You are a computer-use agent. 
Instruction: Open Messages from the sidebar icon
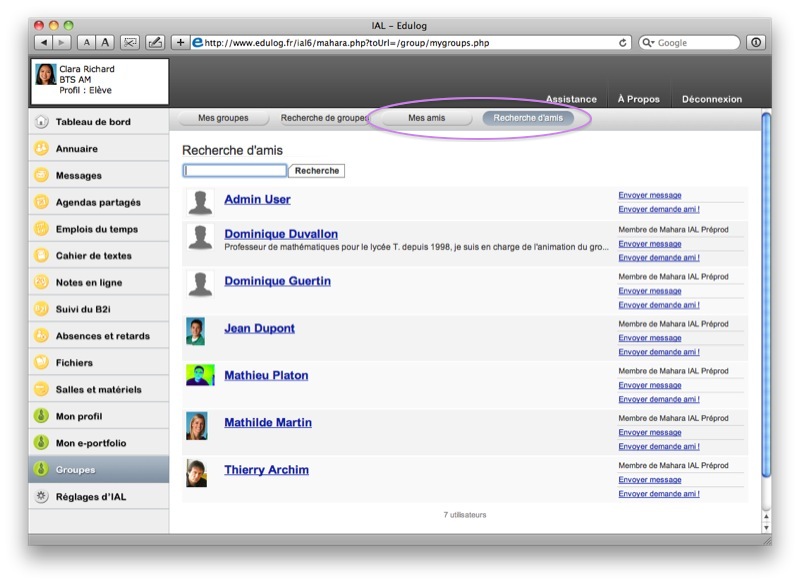41,175
